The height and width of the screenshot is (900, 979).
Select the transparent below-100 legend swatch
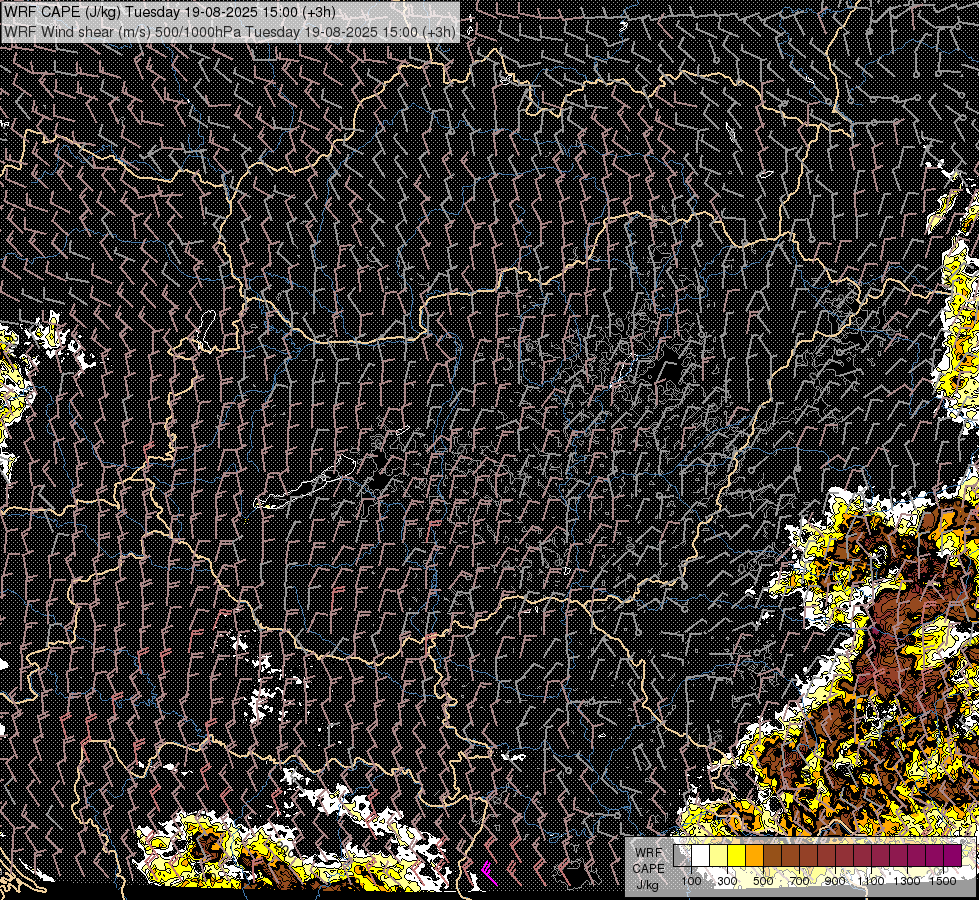point(682,855)
